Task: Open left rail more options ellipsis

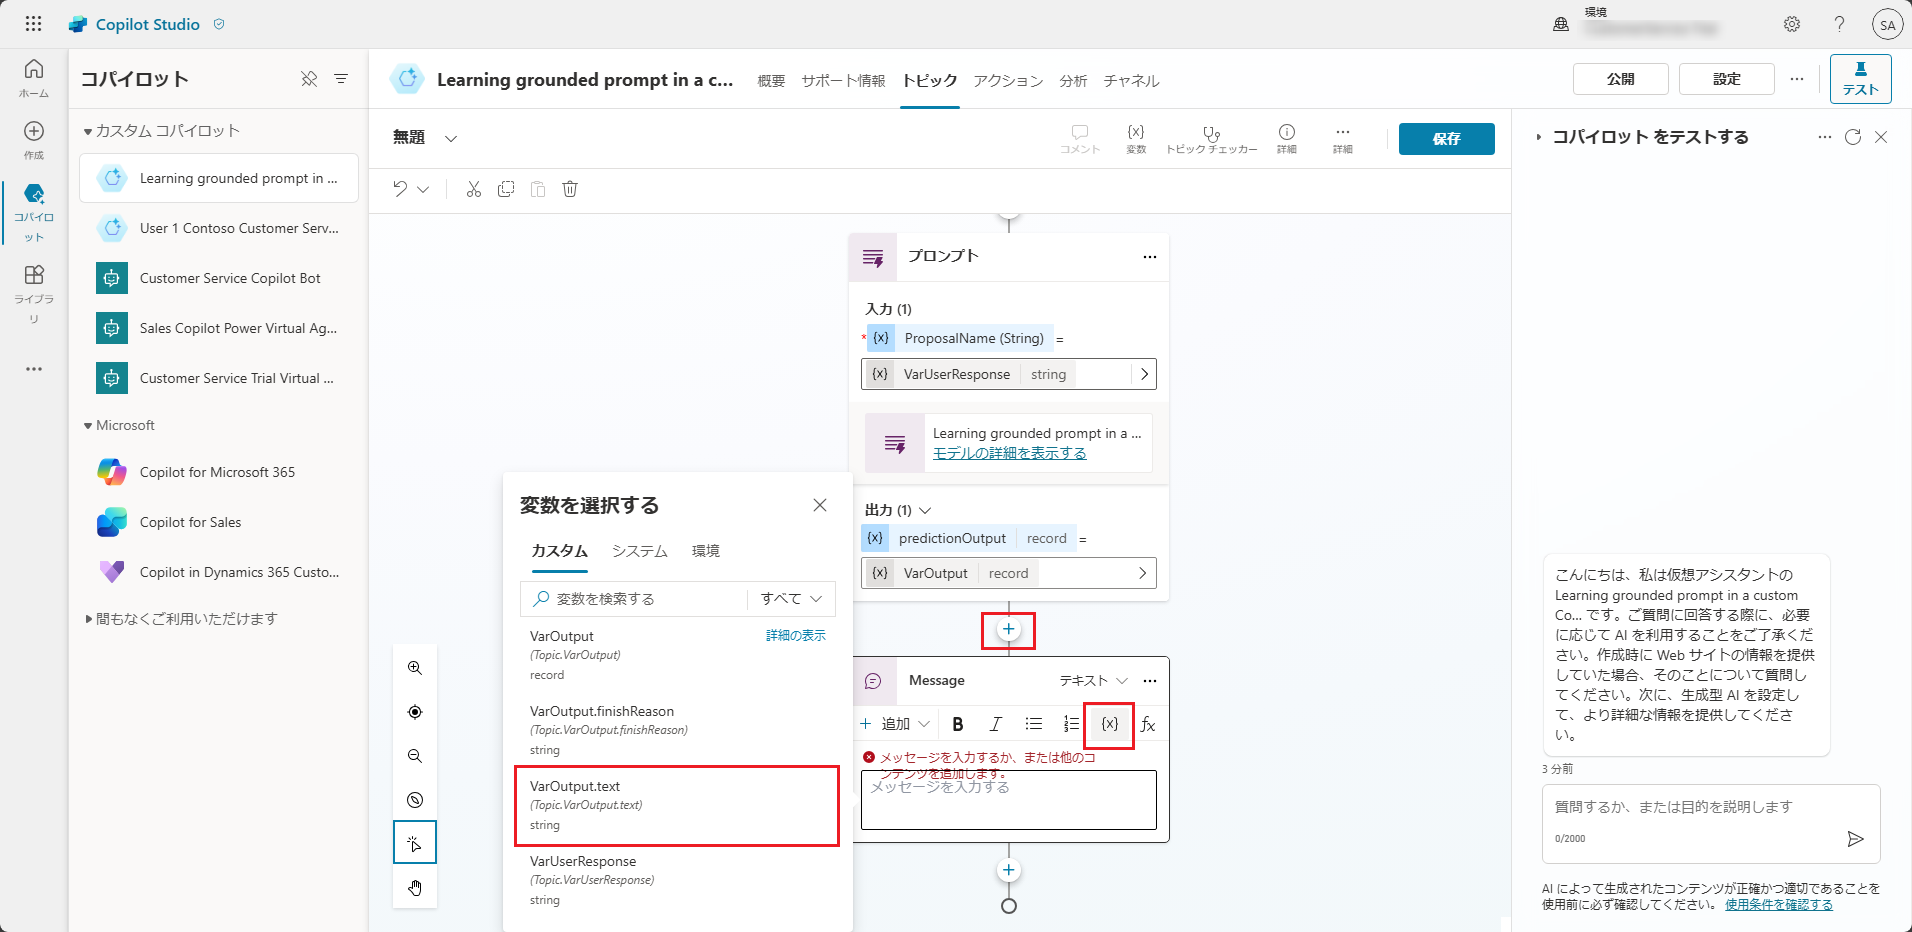Action: coord(34,369)
